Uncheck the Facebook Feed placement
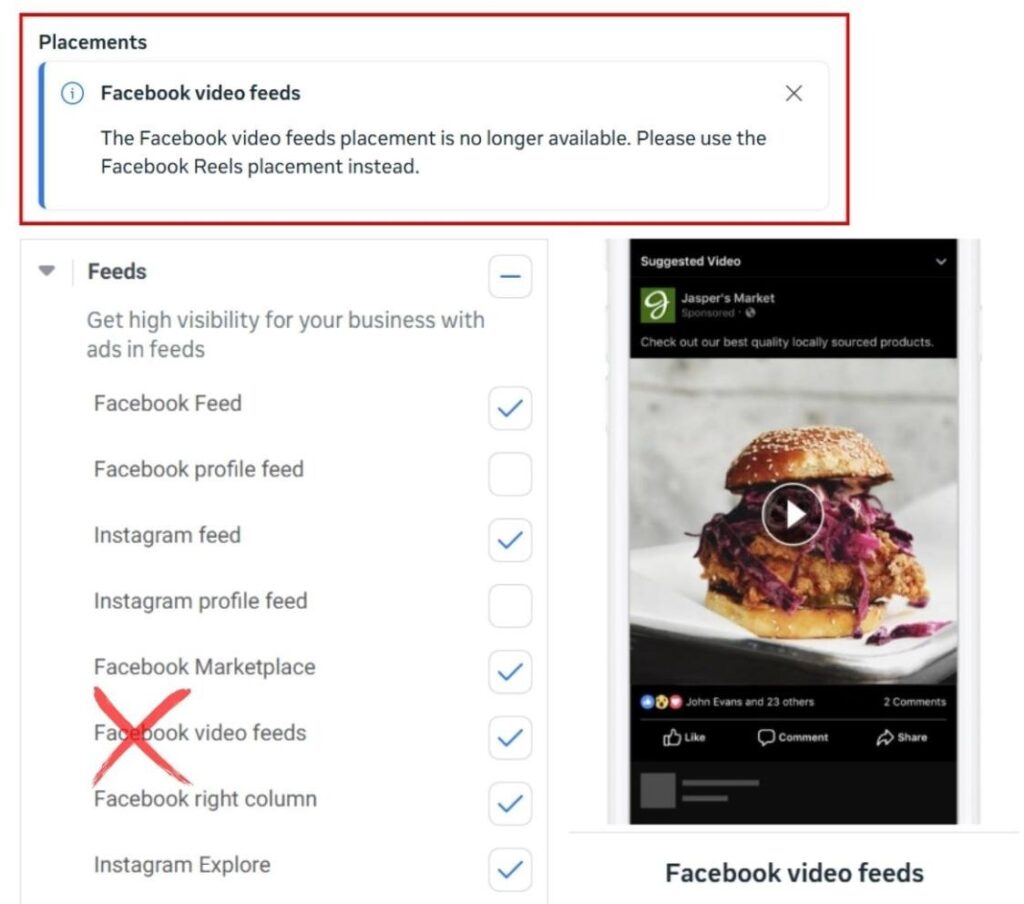This screenshot has height=904, width=1024. pyautogui.click(x=510, y=408)
